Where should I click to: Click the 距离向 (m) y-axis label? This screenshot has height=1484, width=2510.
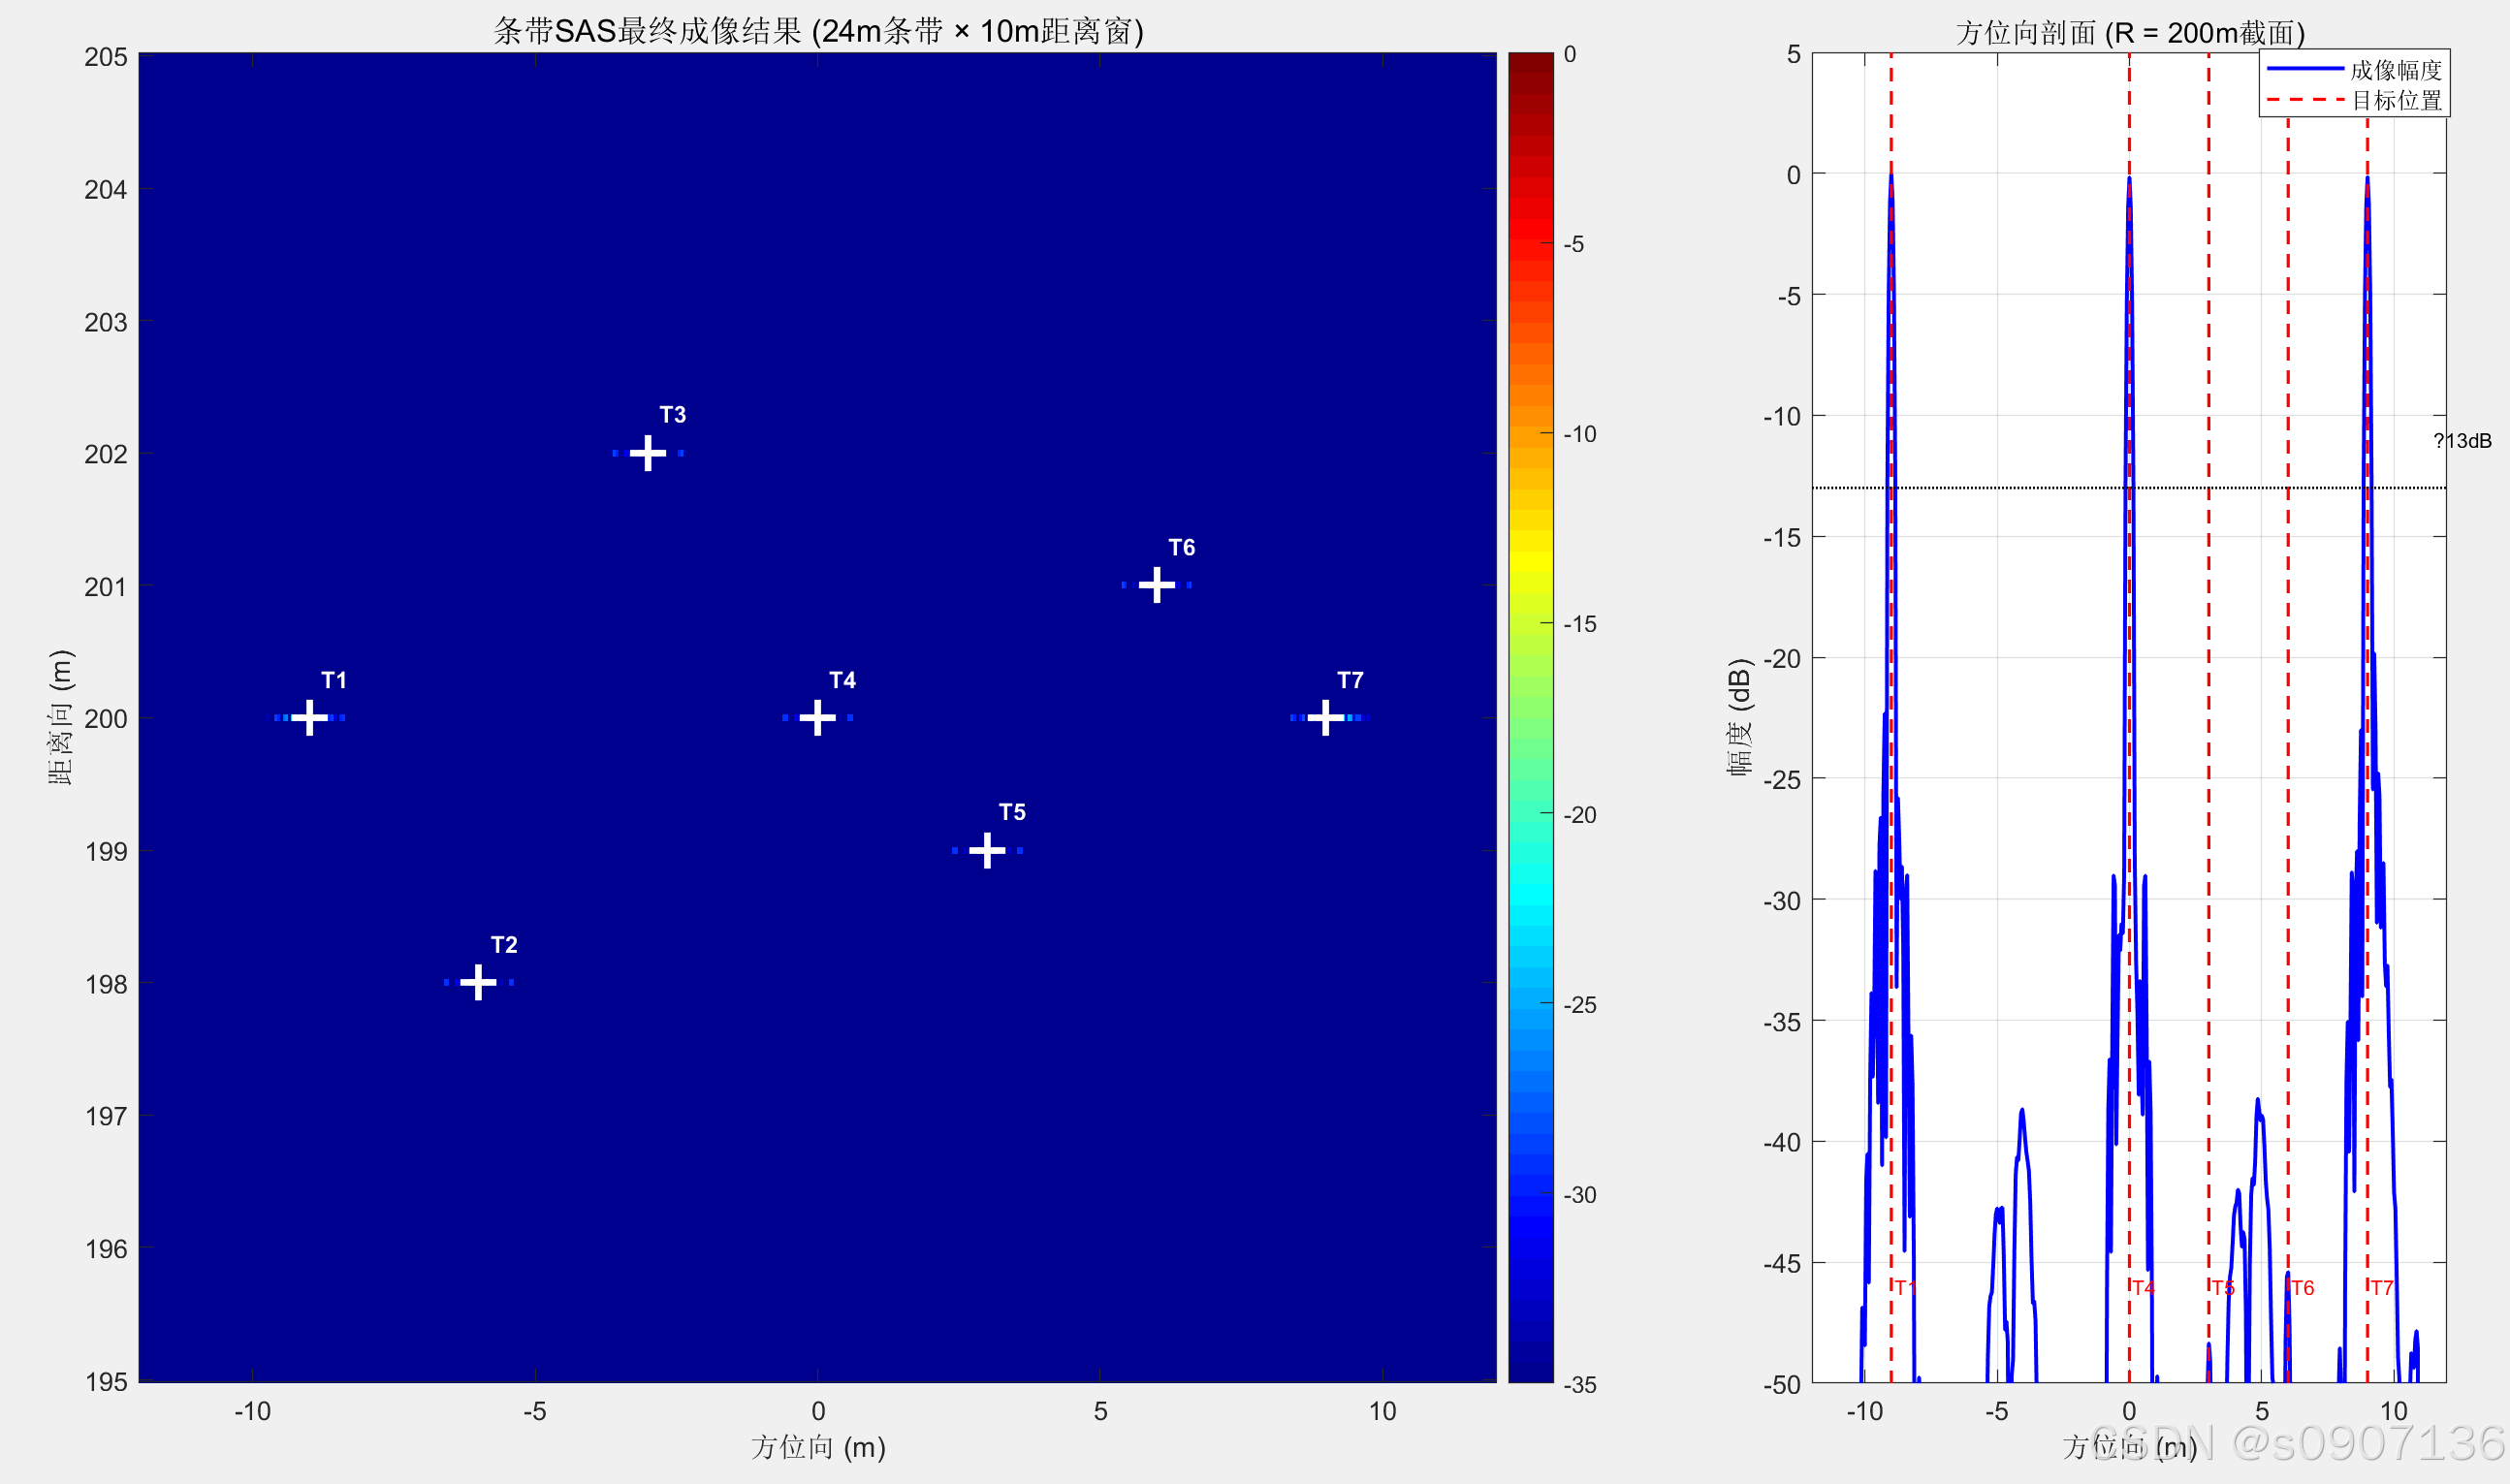coord(60,717)
